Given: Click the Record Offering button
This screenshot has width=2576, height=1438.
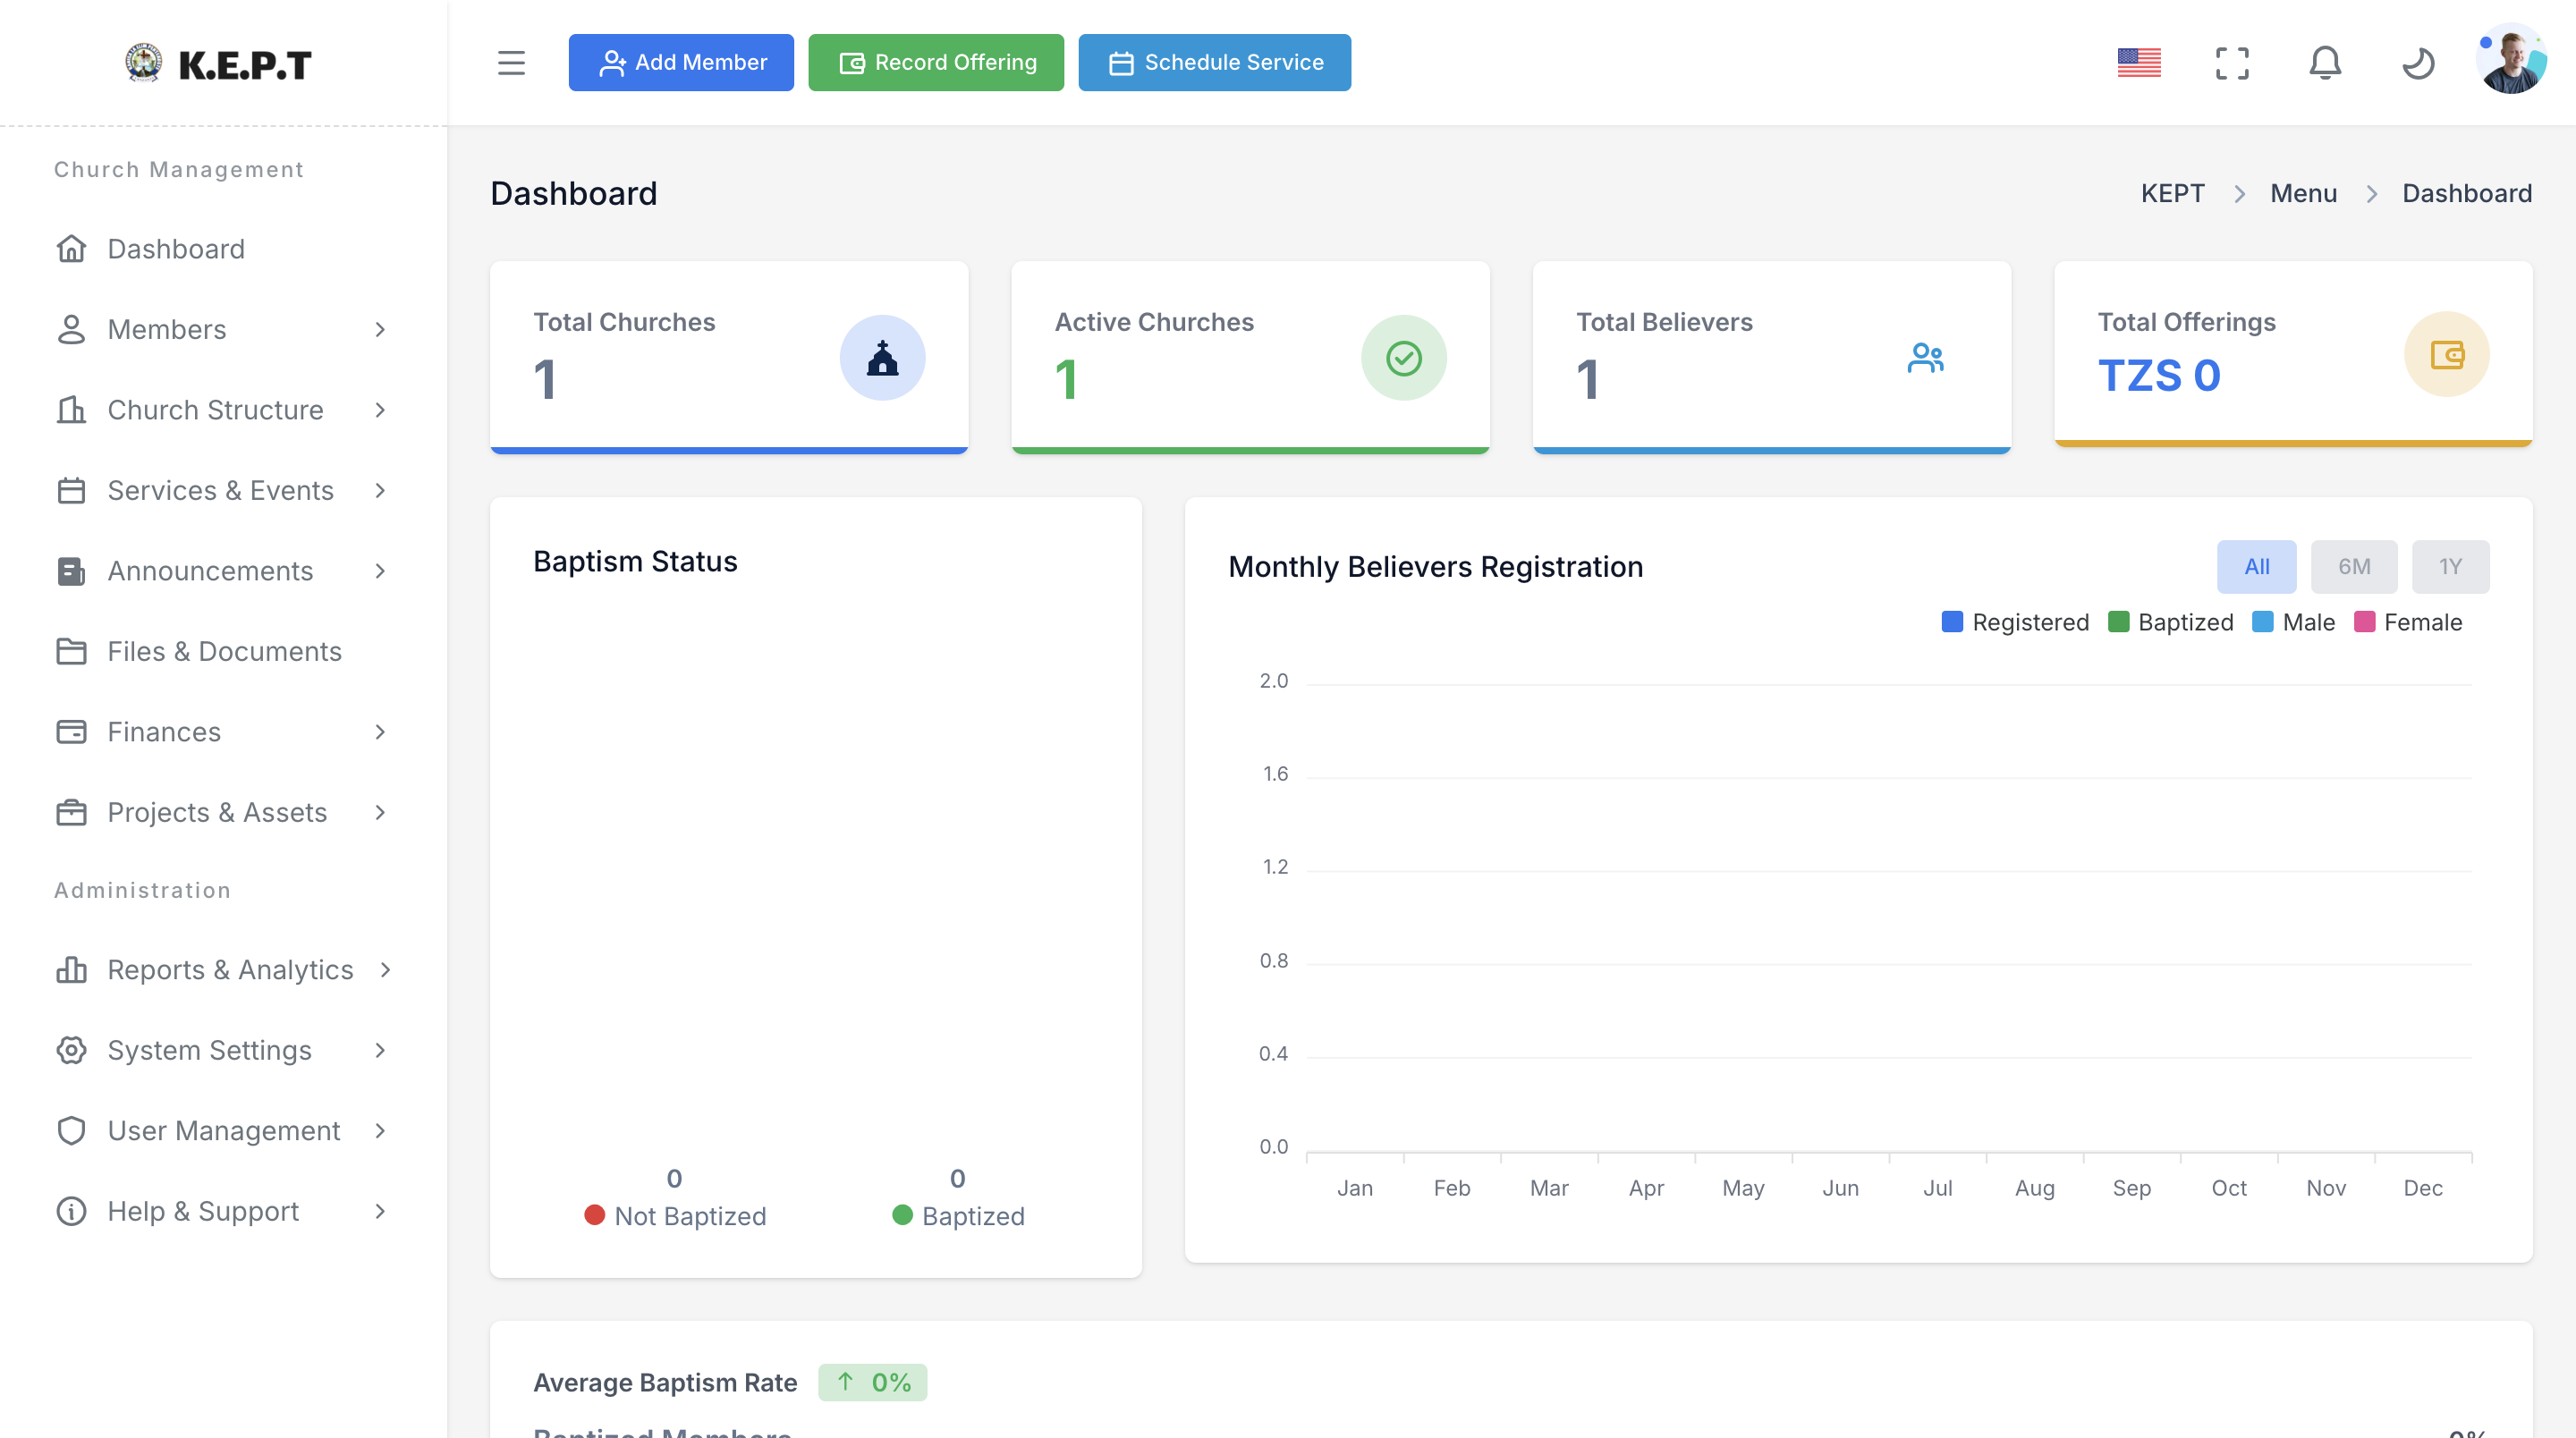Looking at the screenshot, I should coord(936,62).
